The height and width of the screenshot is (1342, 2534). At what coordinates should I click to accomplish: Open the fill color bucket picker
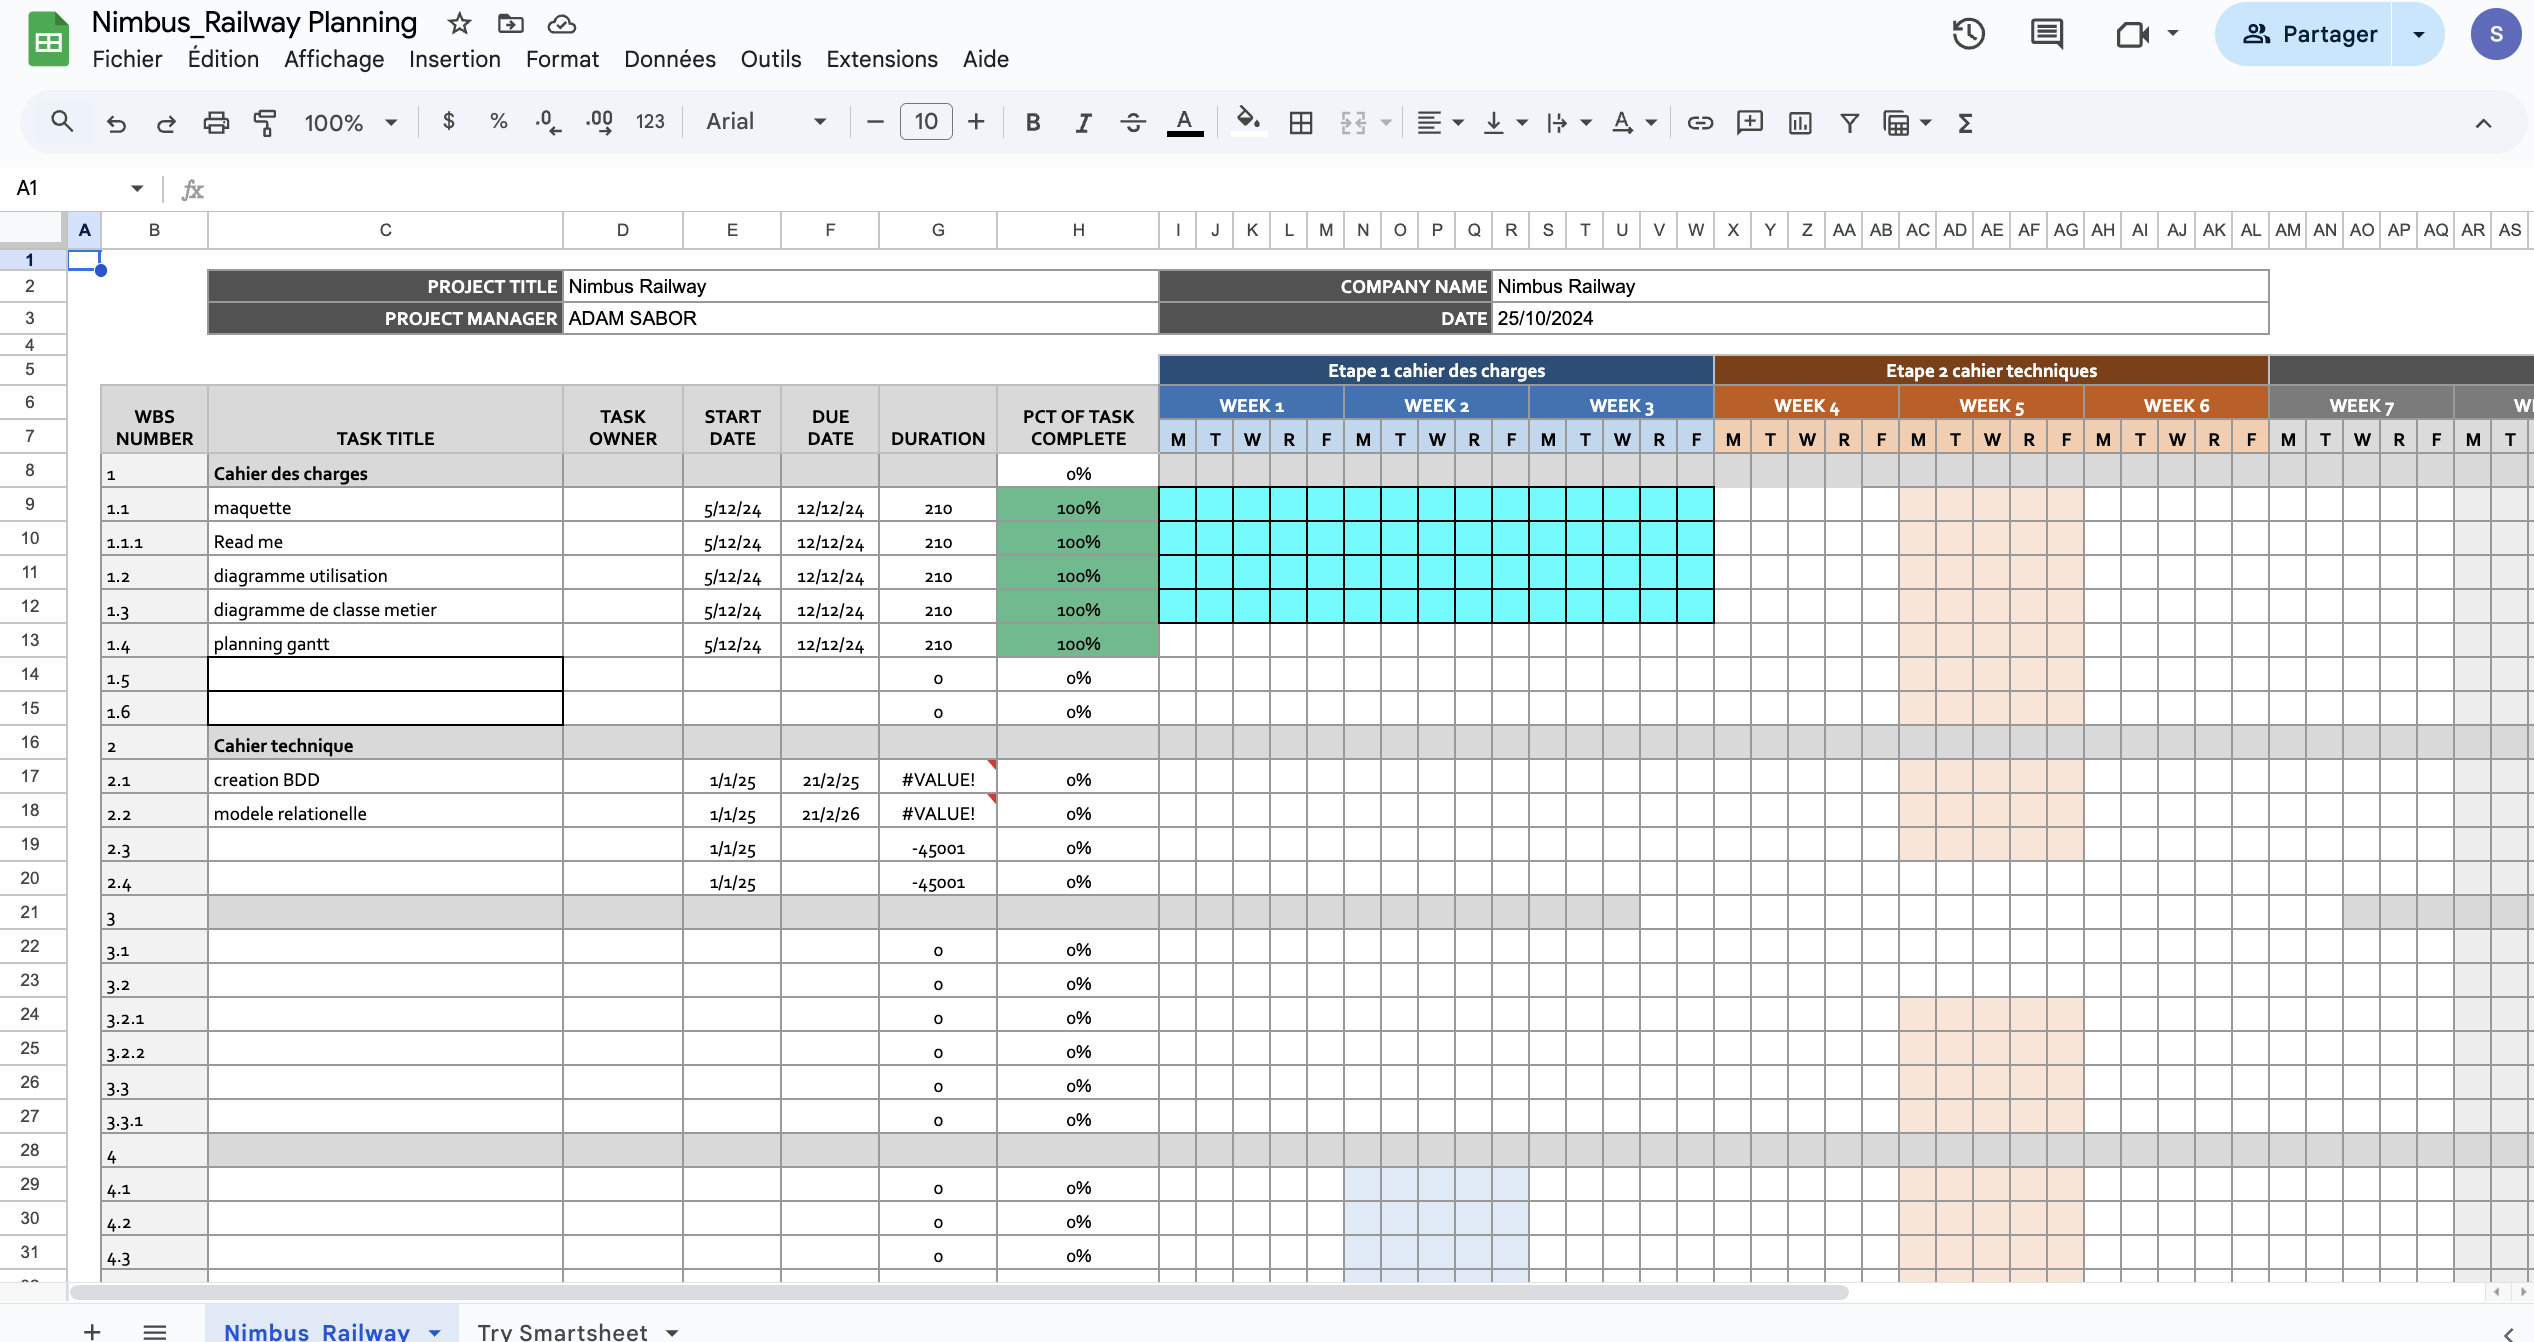[x=1247, y=122]
